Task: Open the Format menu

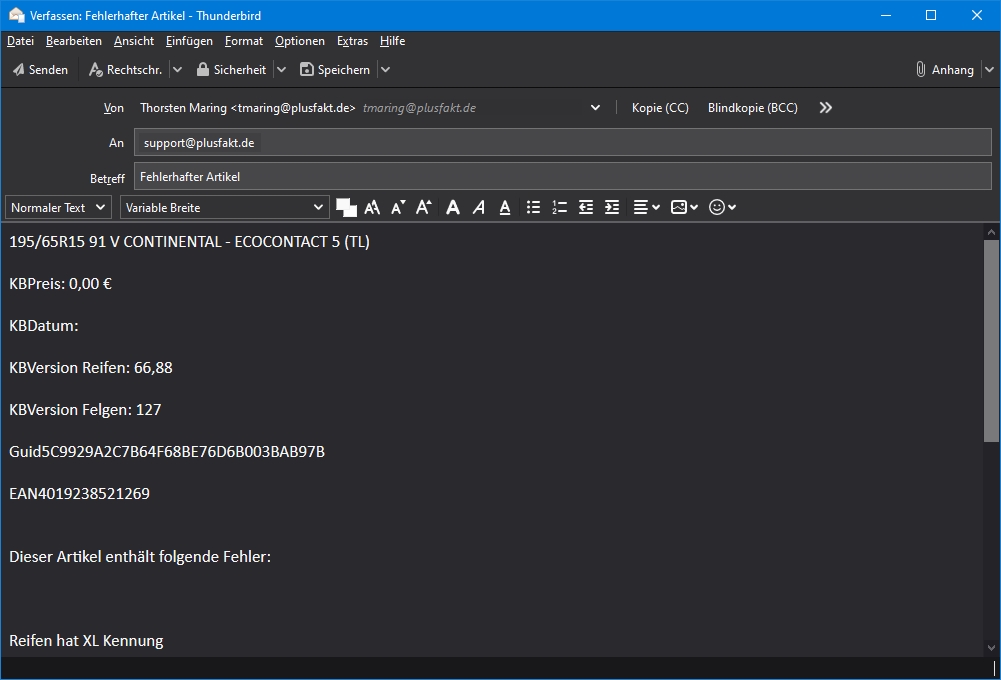Action: 244,41
